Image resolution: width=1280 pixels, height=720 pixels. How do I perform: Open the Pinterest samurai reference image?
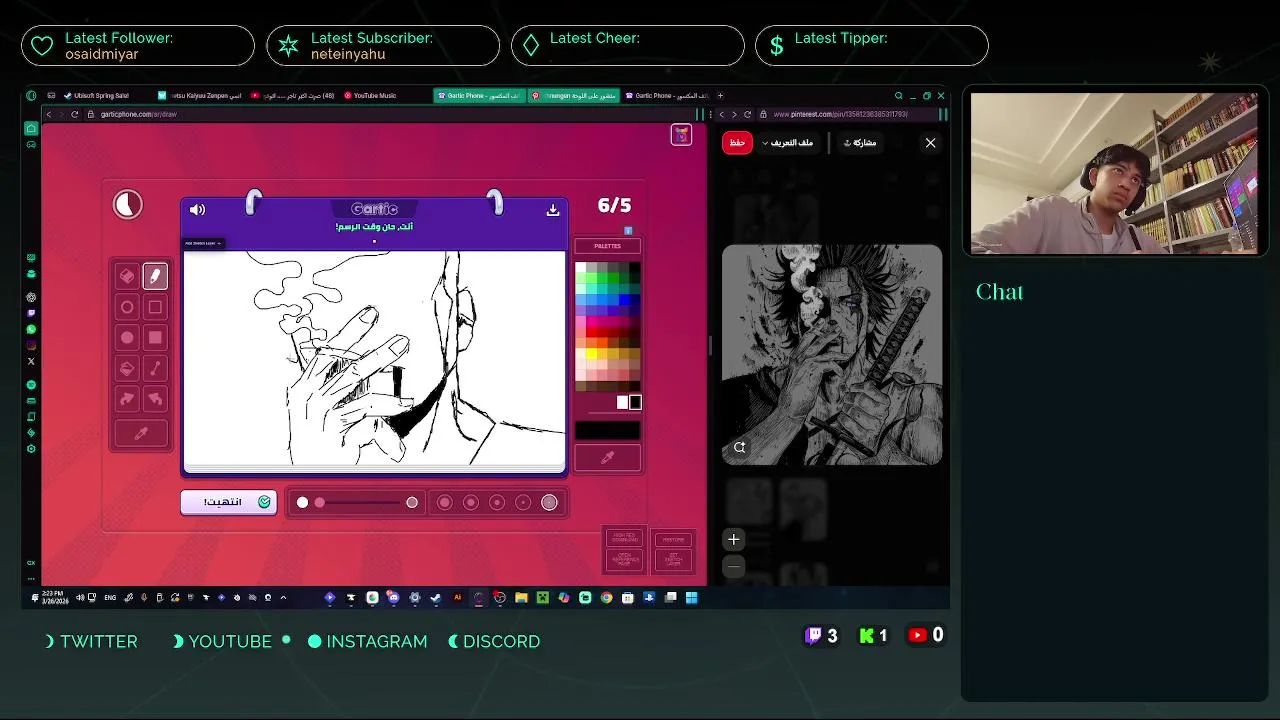(832, 355)
